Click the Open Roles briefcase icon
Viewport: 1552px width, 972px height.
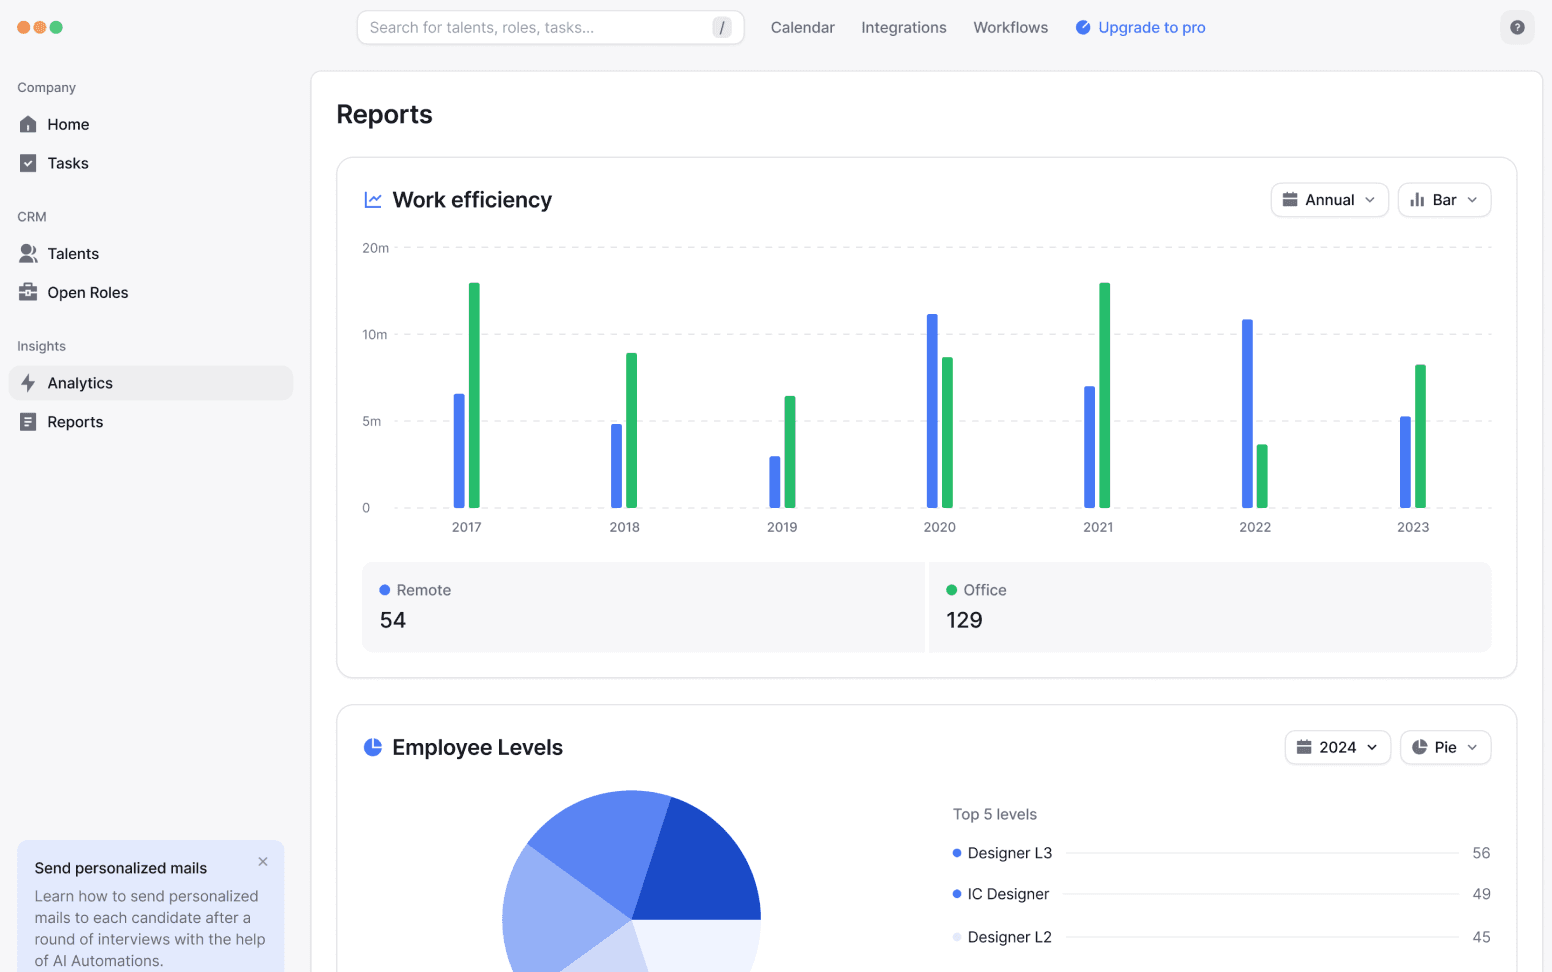point(28,293)
